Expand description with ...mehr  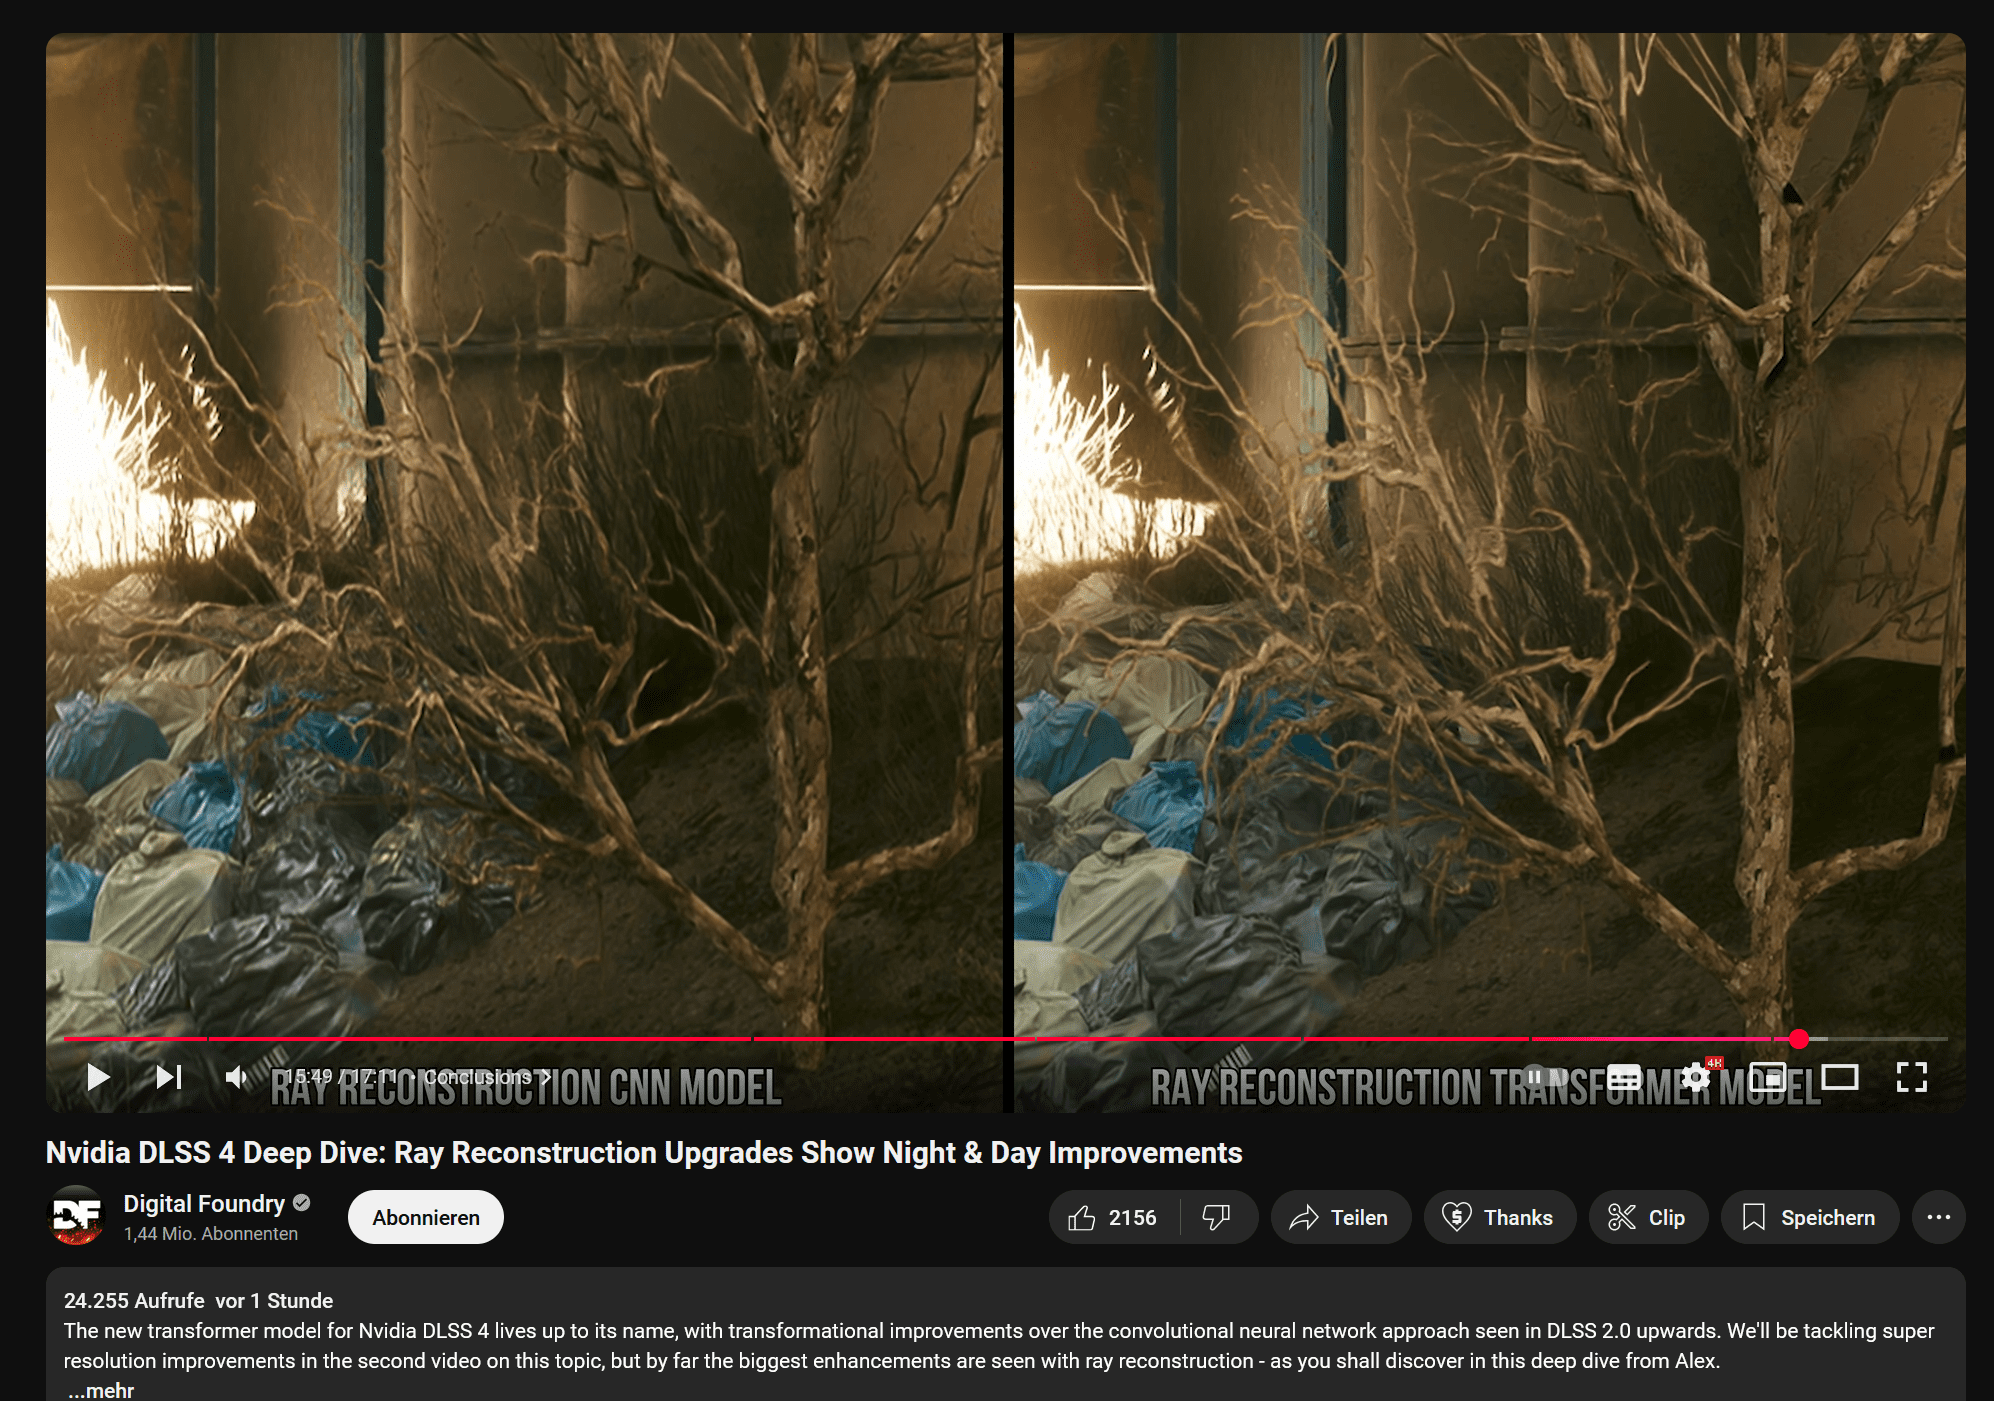(x=100, y=1390)
